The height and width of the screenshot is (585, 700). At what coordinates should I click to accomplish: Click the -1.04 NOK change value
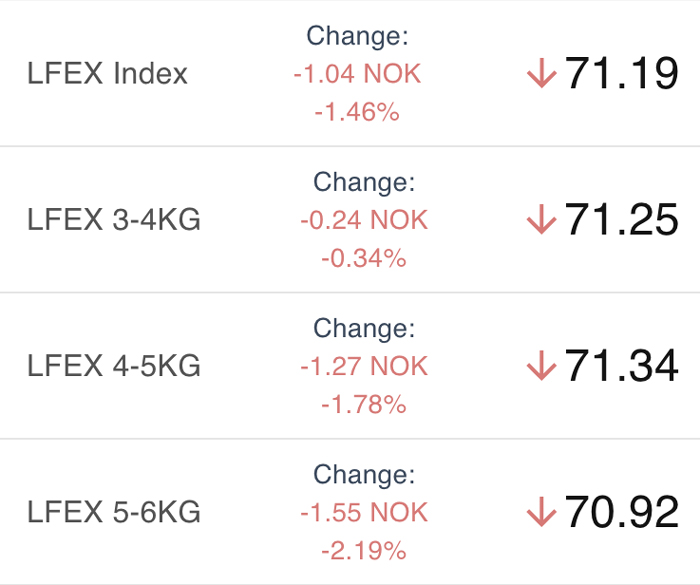tap(357, 74)
